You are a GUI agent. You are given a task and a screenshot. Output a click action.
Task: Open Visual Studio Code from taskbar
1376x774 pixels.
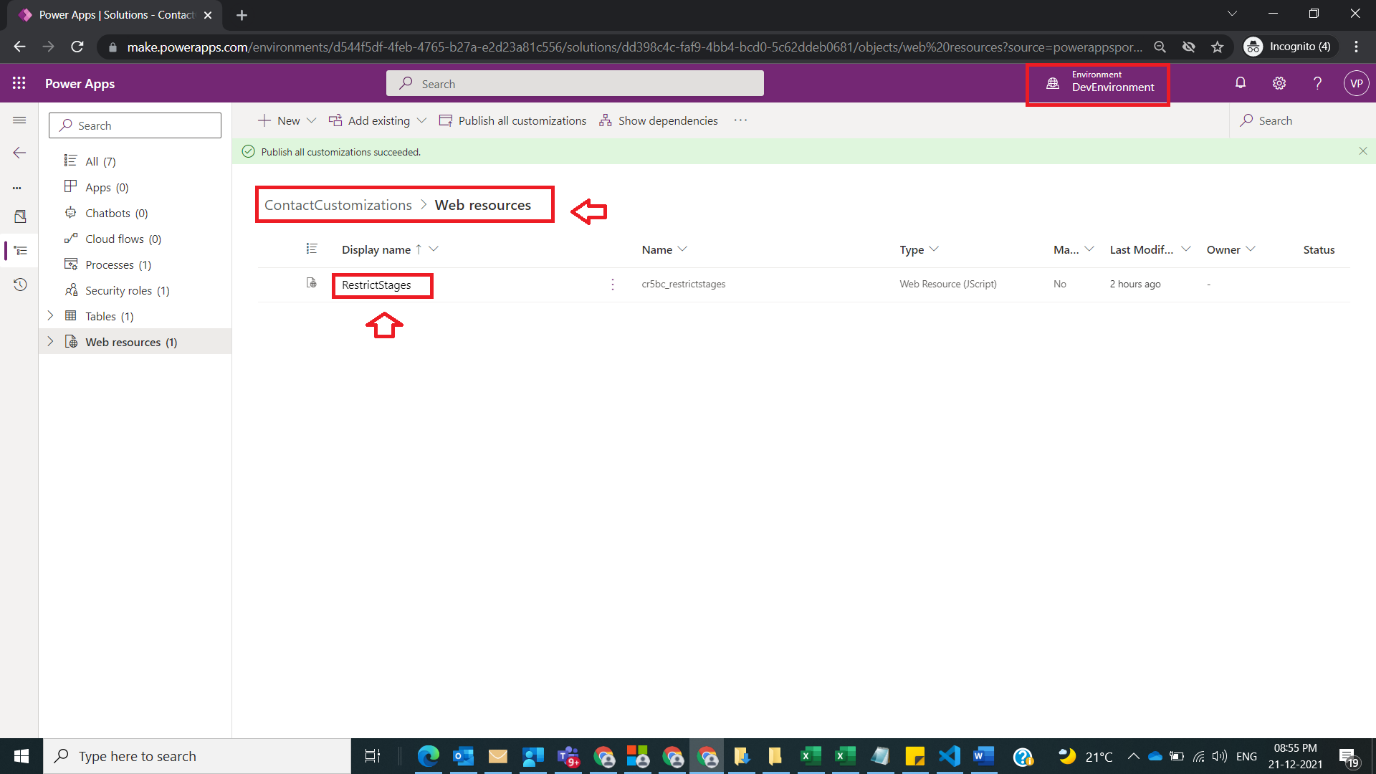point(949,756)
